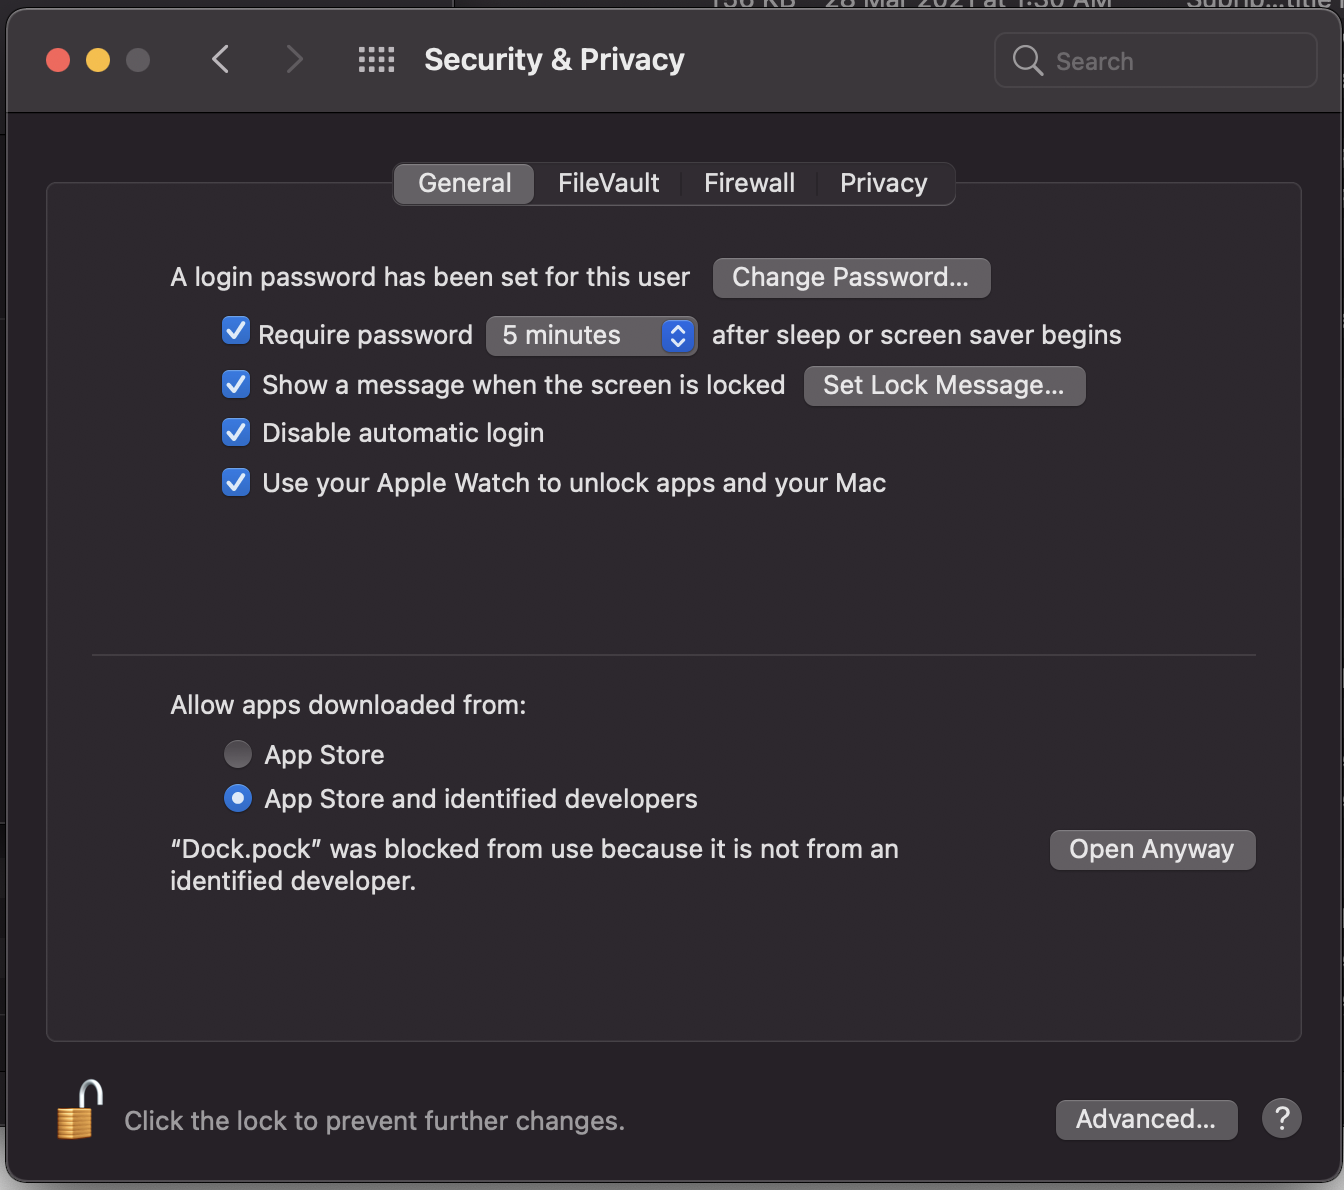Uncheck Disable automatic login
This screenshot has width=1344, height=1190.
coord(236,432)
